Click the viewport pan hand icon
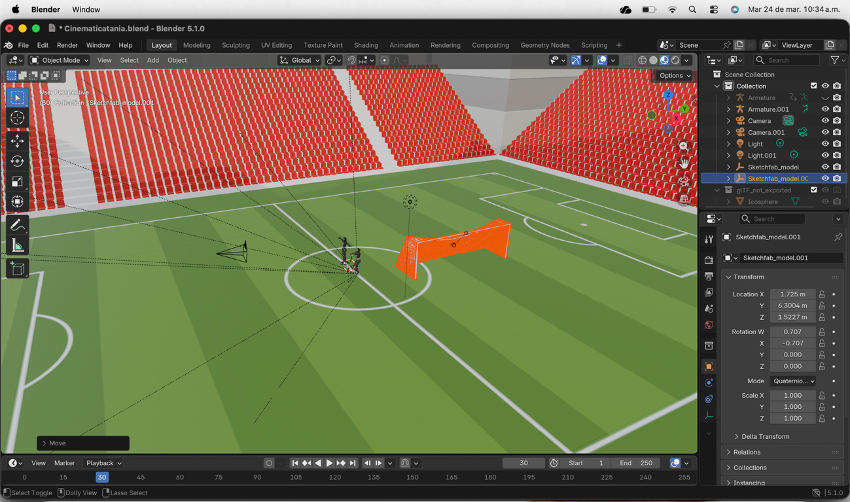The height and width of the screenshot is (502, 850). click(684, 163)
